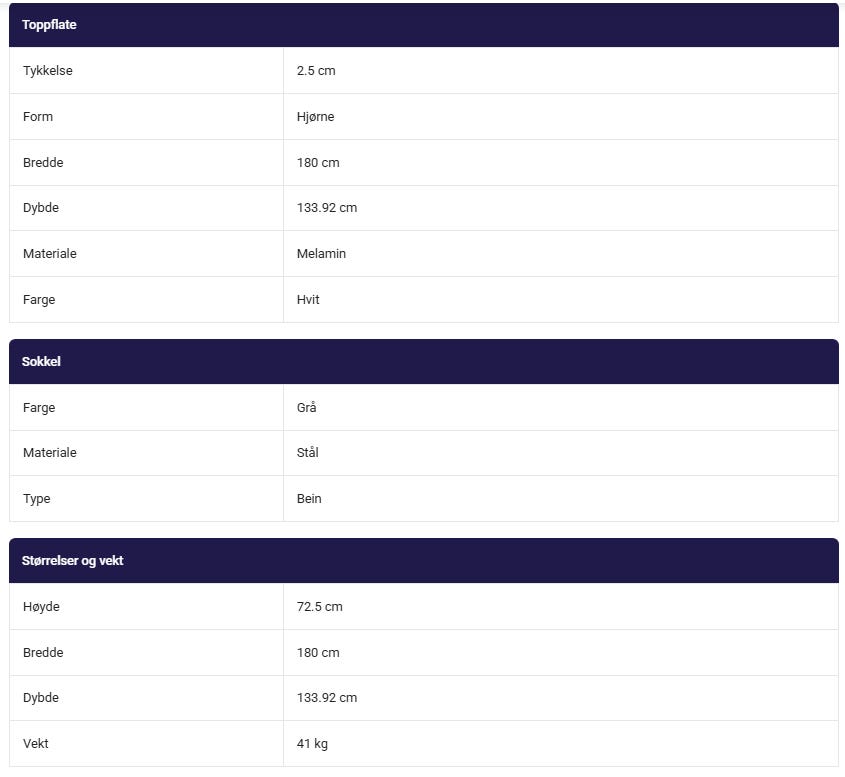Click the Toppflate section header
845x777 pixels.
coord(424,25)
